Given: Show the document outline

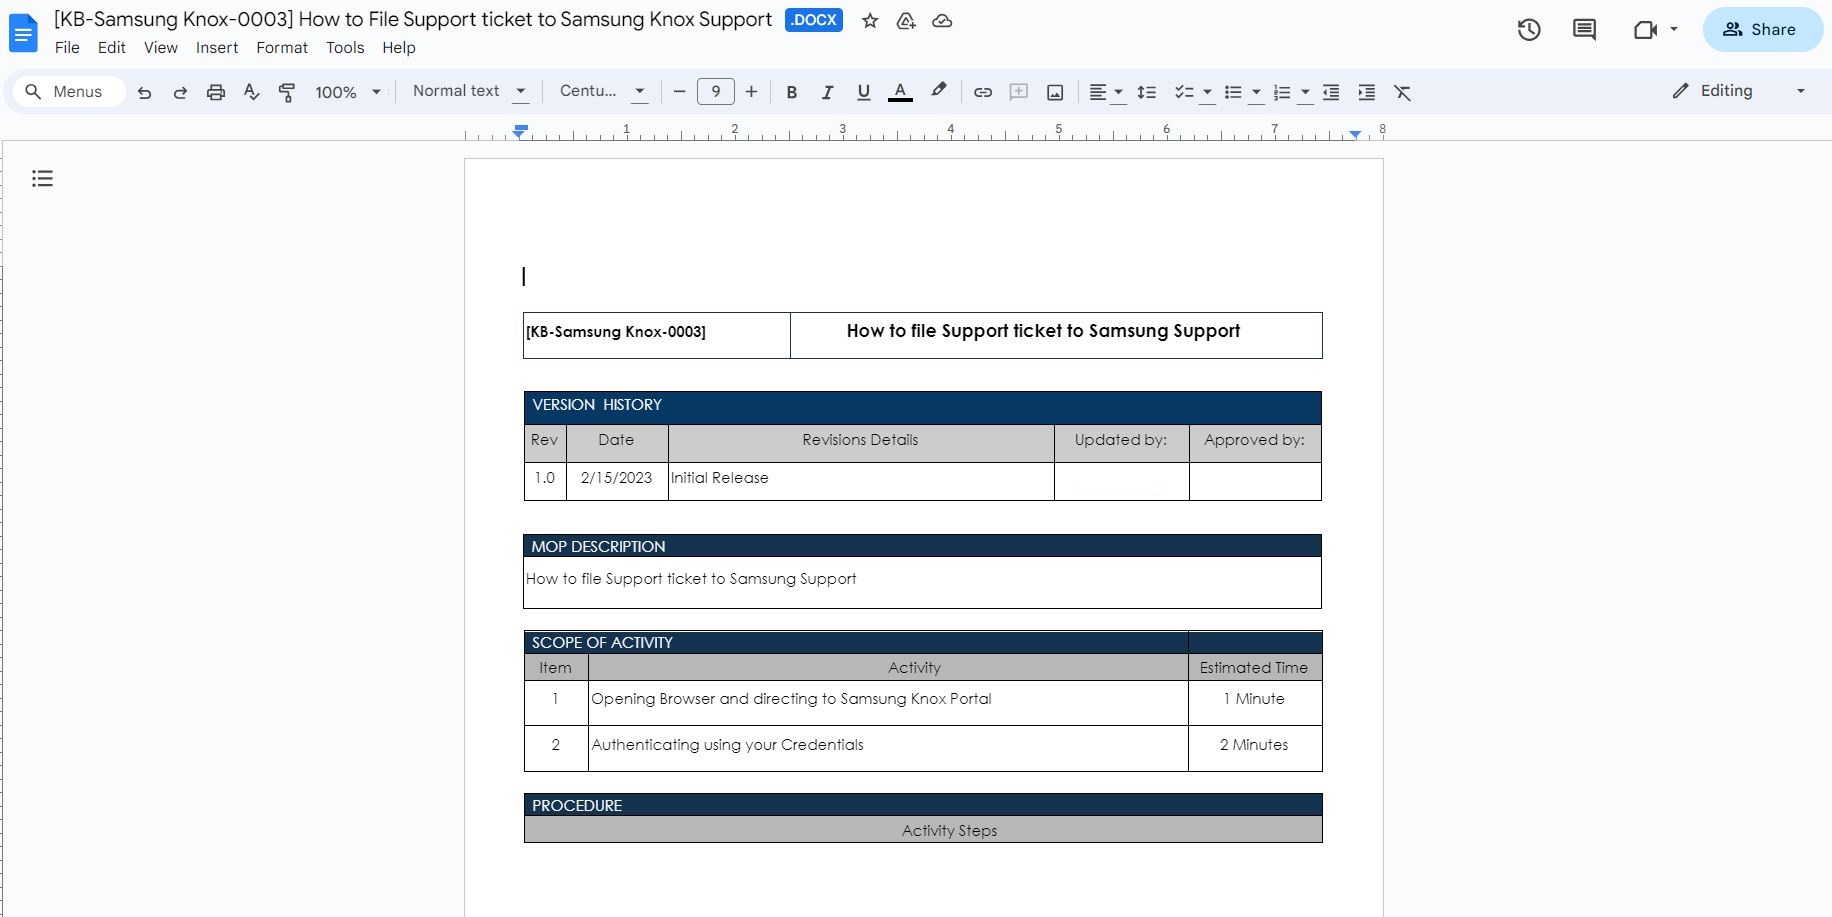Looking at the screenshot, I should [42, 179].
